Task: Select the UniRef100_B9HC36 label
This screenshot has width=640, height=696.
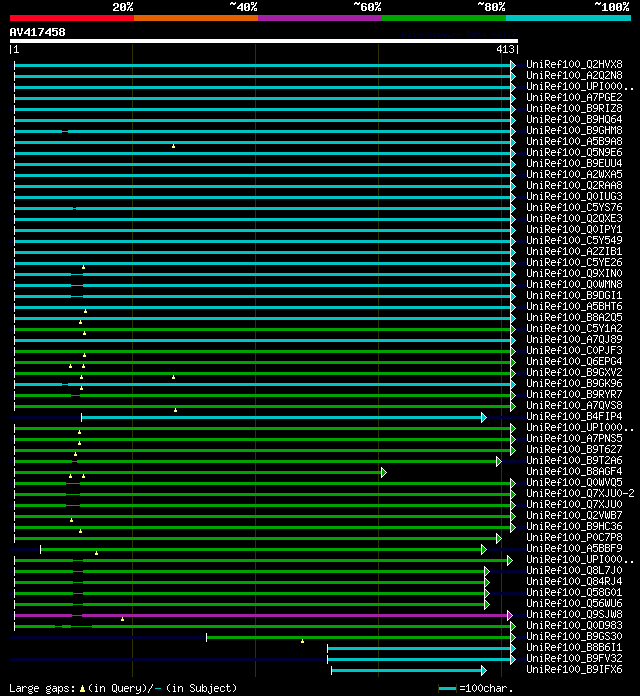Action: coord(574,526)
